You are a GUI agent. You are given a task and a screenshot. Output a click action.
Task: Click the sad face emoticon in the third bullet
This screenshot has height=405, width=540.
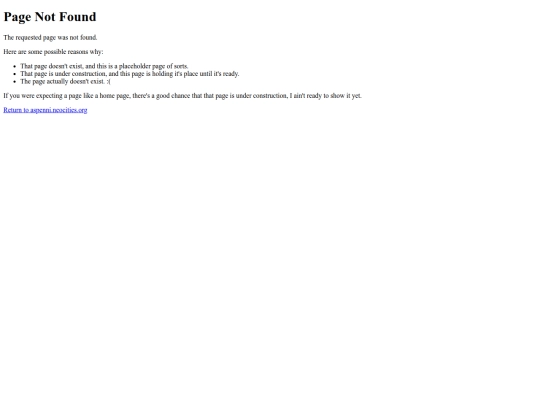pos(108,82)
